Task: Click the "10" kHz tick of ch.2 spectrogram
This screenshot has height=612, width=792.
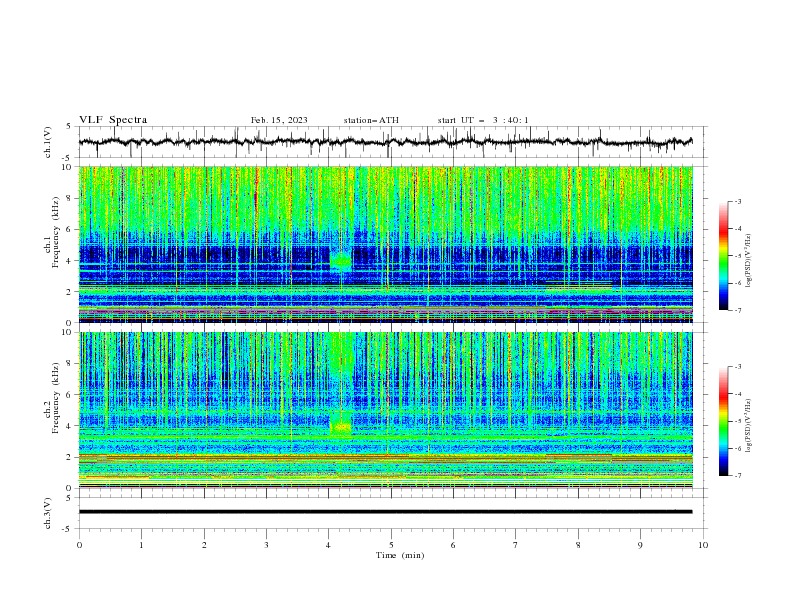Action: pos(69,332)
